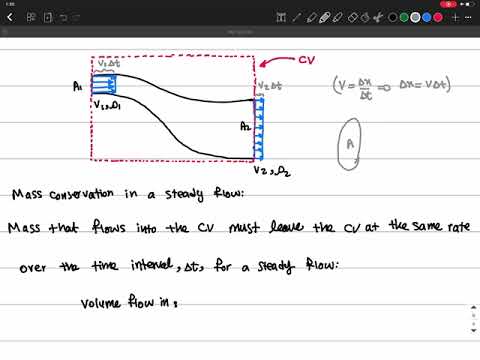This screenshot has width=480, height=360.
Task: Select the third pen tool
Action: (x=338, y=17)
